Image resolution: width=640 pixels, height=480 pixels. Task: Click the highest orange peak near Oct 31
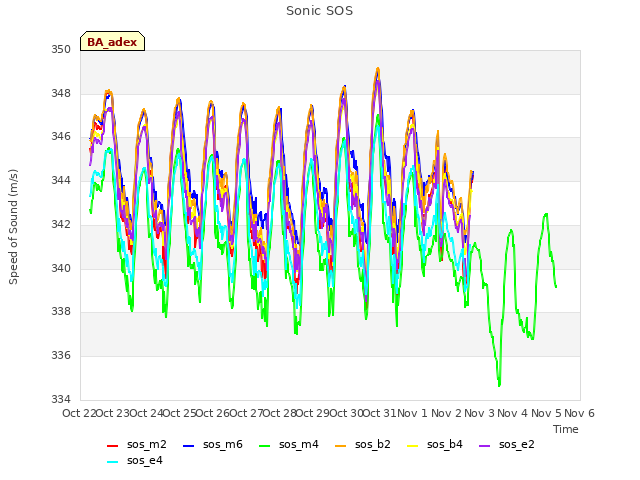point(378,69)
